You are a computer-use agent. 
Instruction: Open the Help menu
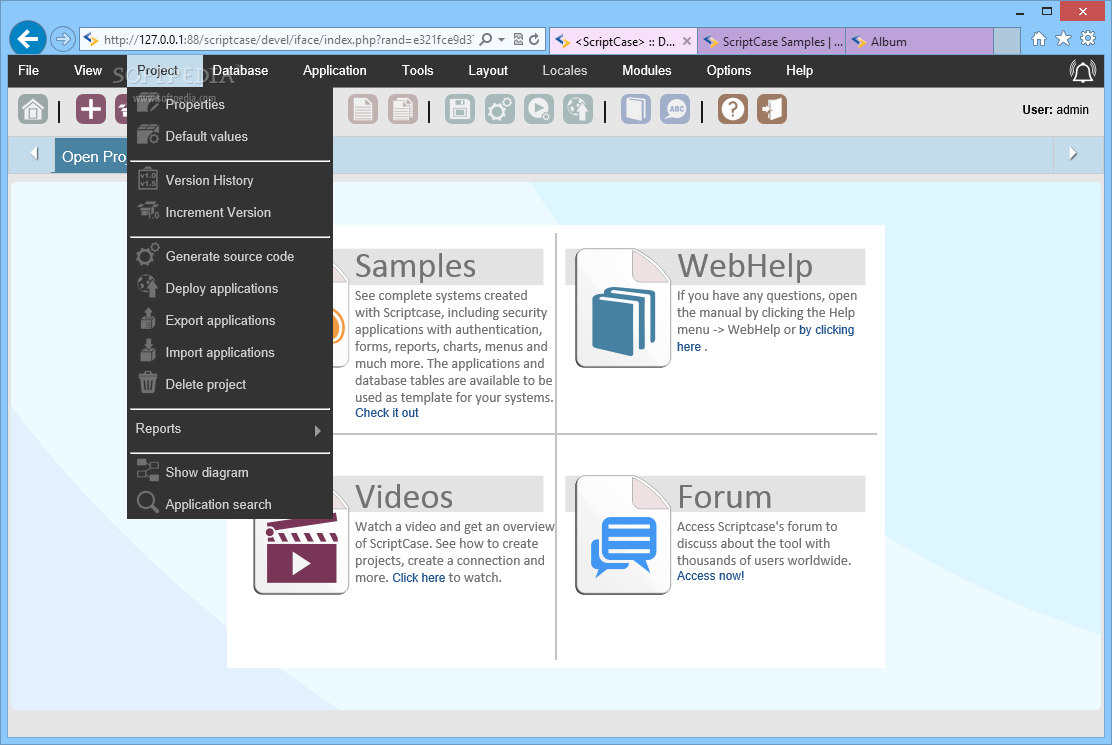(x=799, y=70)
